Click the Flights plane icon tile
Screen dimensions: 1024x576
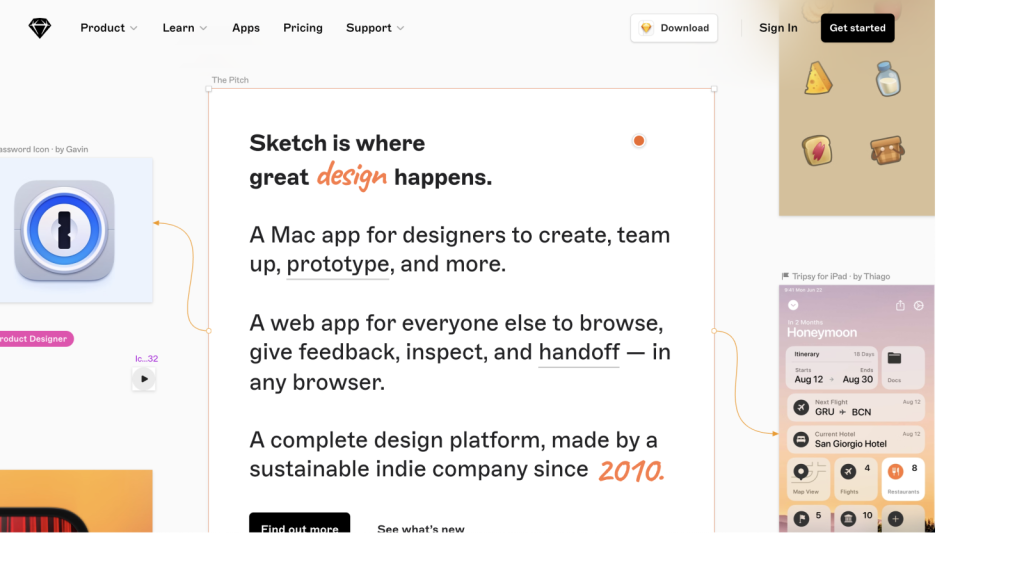pos(856,479)
